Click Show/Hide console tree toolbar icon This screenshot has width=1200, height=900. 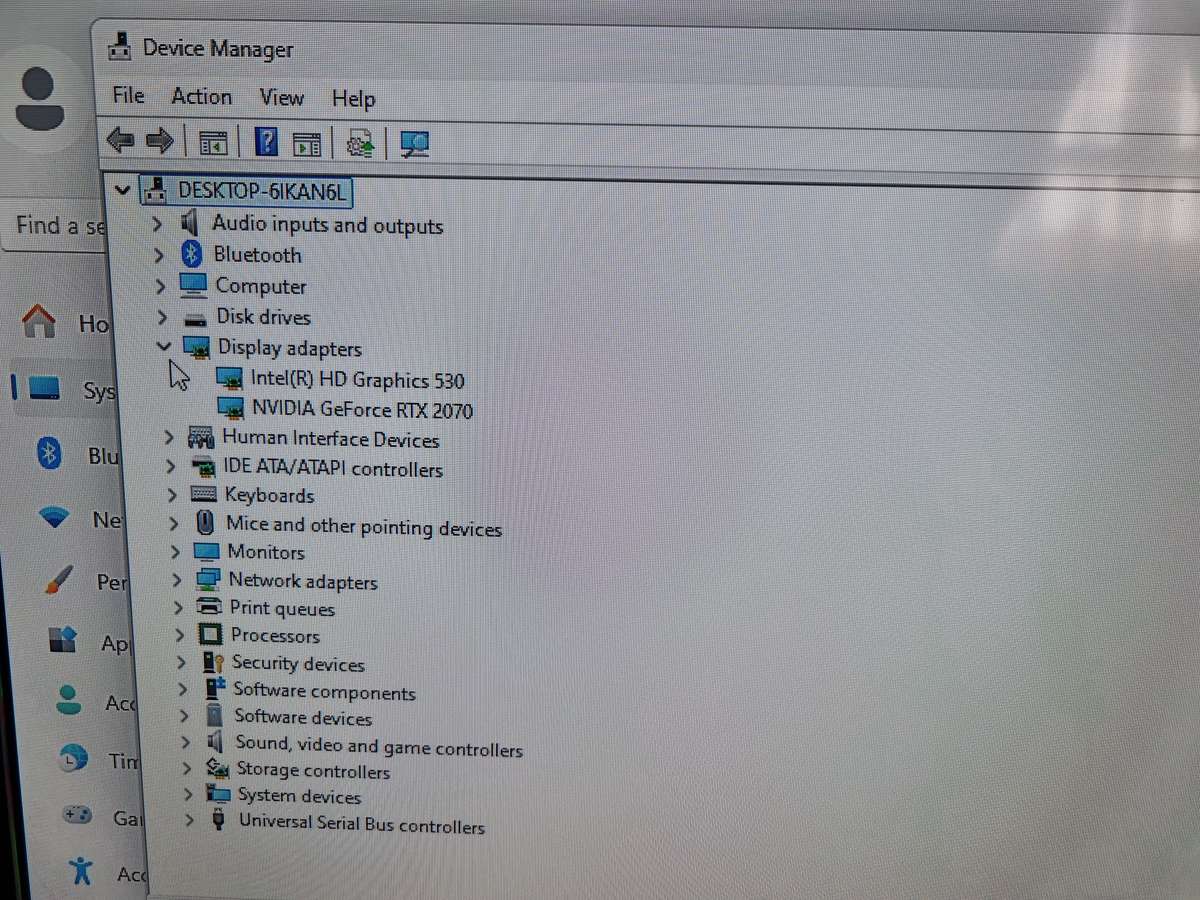(213, 143)
